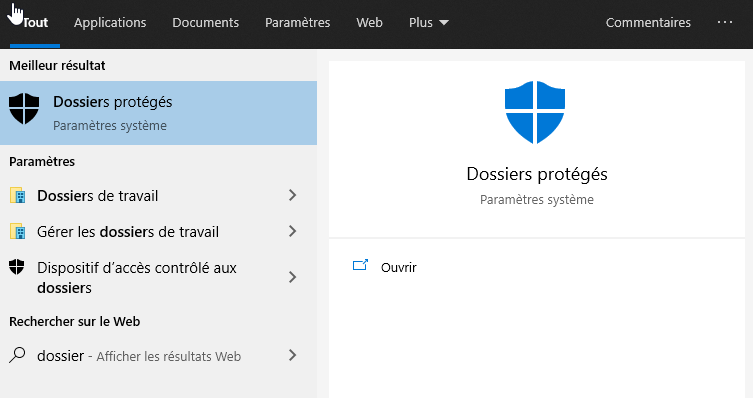Switch to the Web tab
Viewport: 753px width, 398px height.
(x=369, y=23)
